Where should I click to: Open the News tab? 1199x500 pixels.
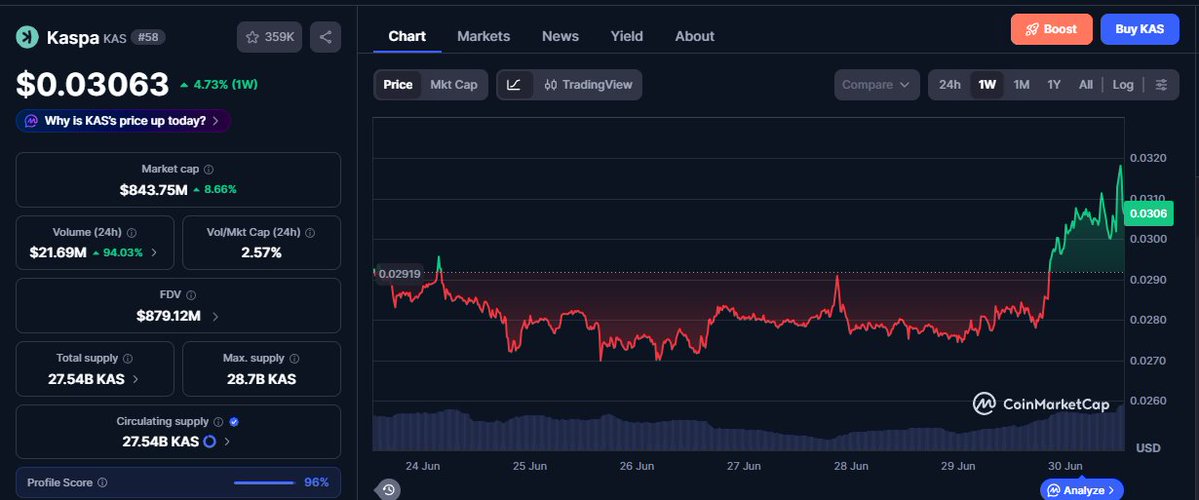(x=561, y=36)
